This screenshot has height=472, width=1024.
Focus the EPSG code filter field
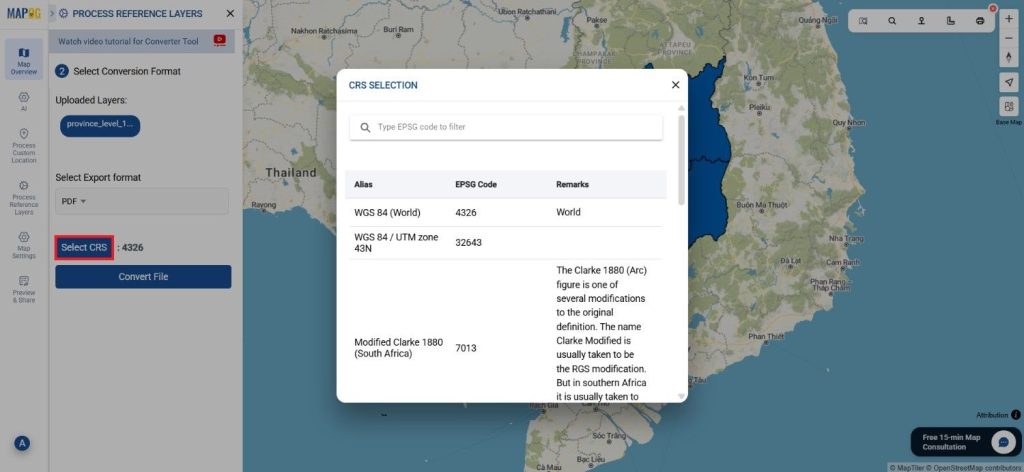[506, 127]
